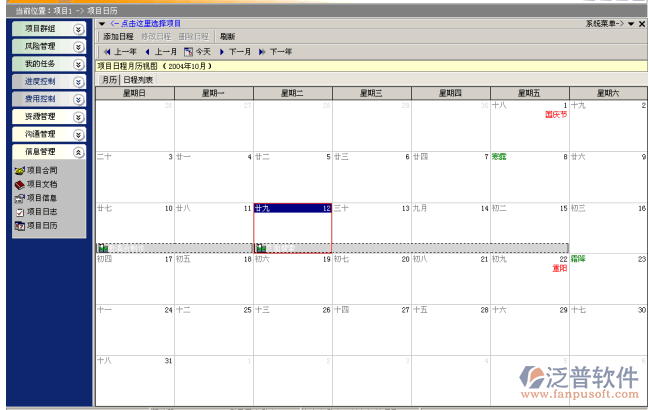Switch to the 日程列表 tab
This screenshot has height=410, width=649.
138,79
